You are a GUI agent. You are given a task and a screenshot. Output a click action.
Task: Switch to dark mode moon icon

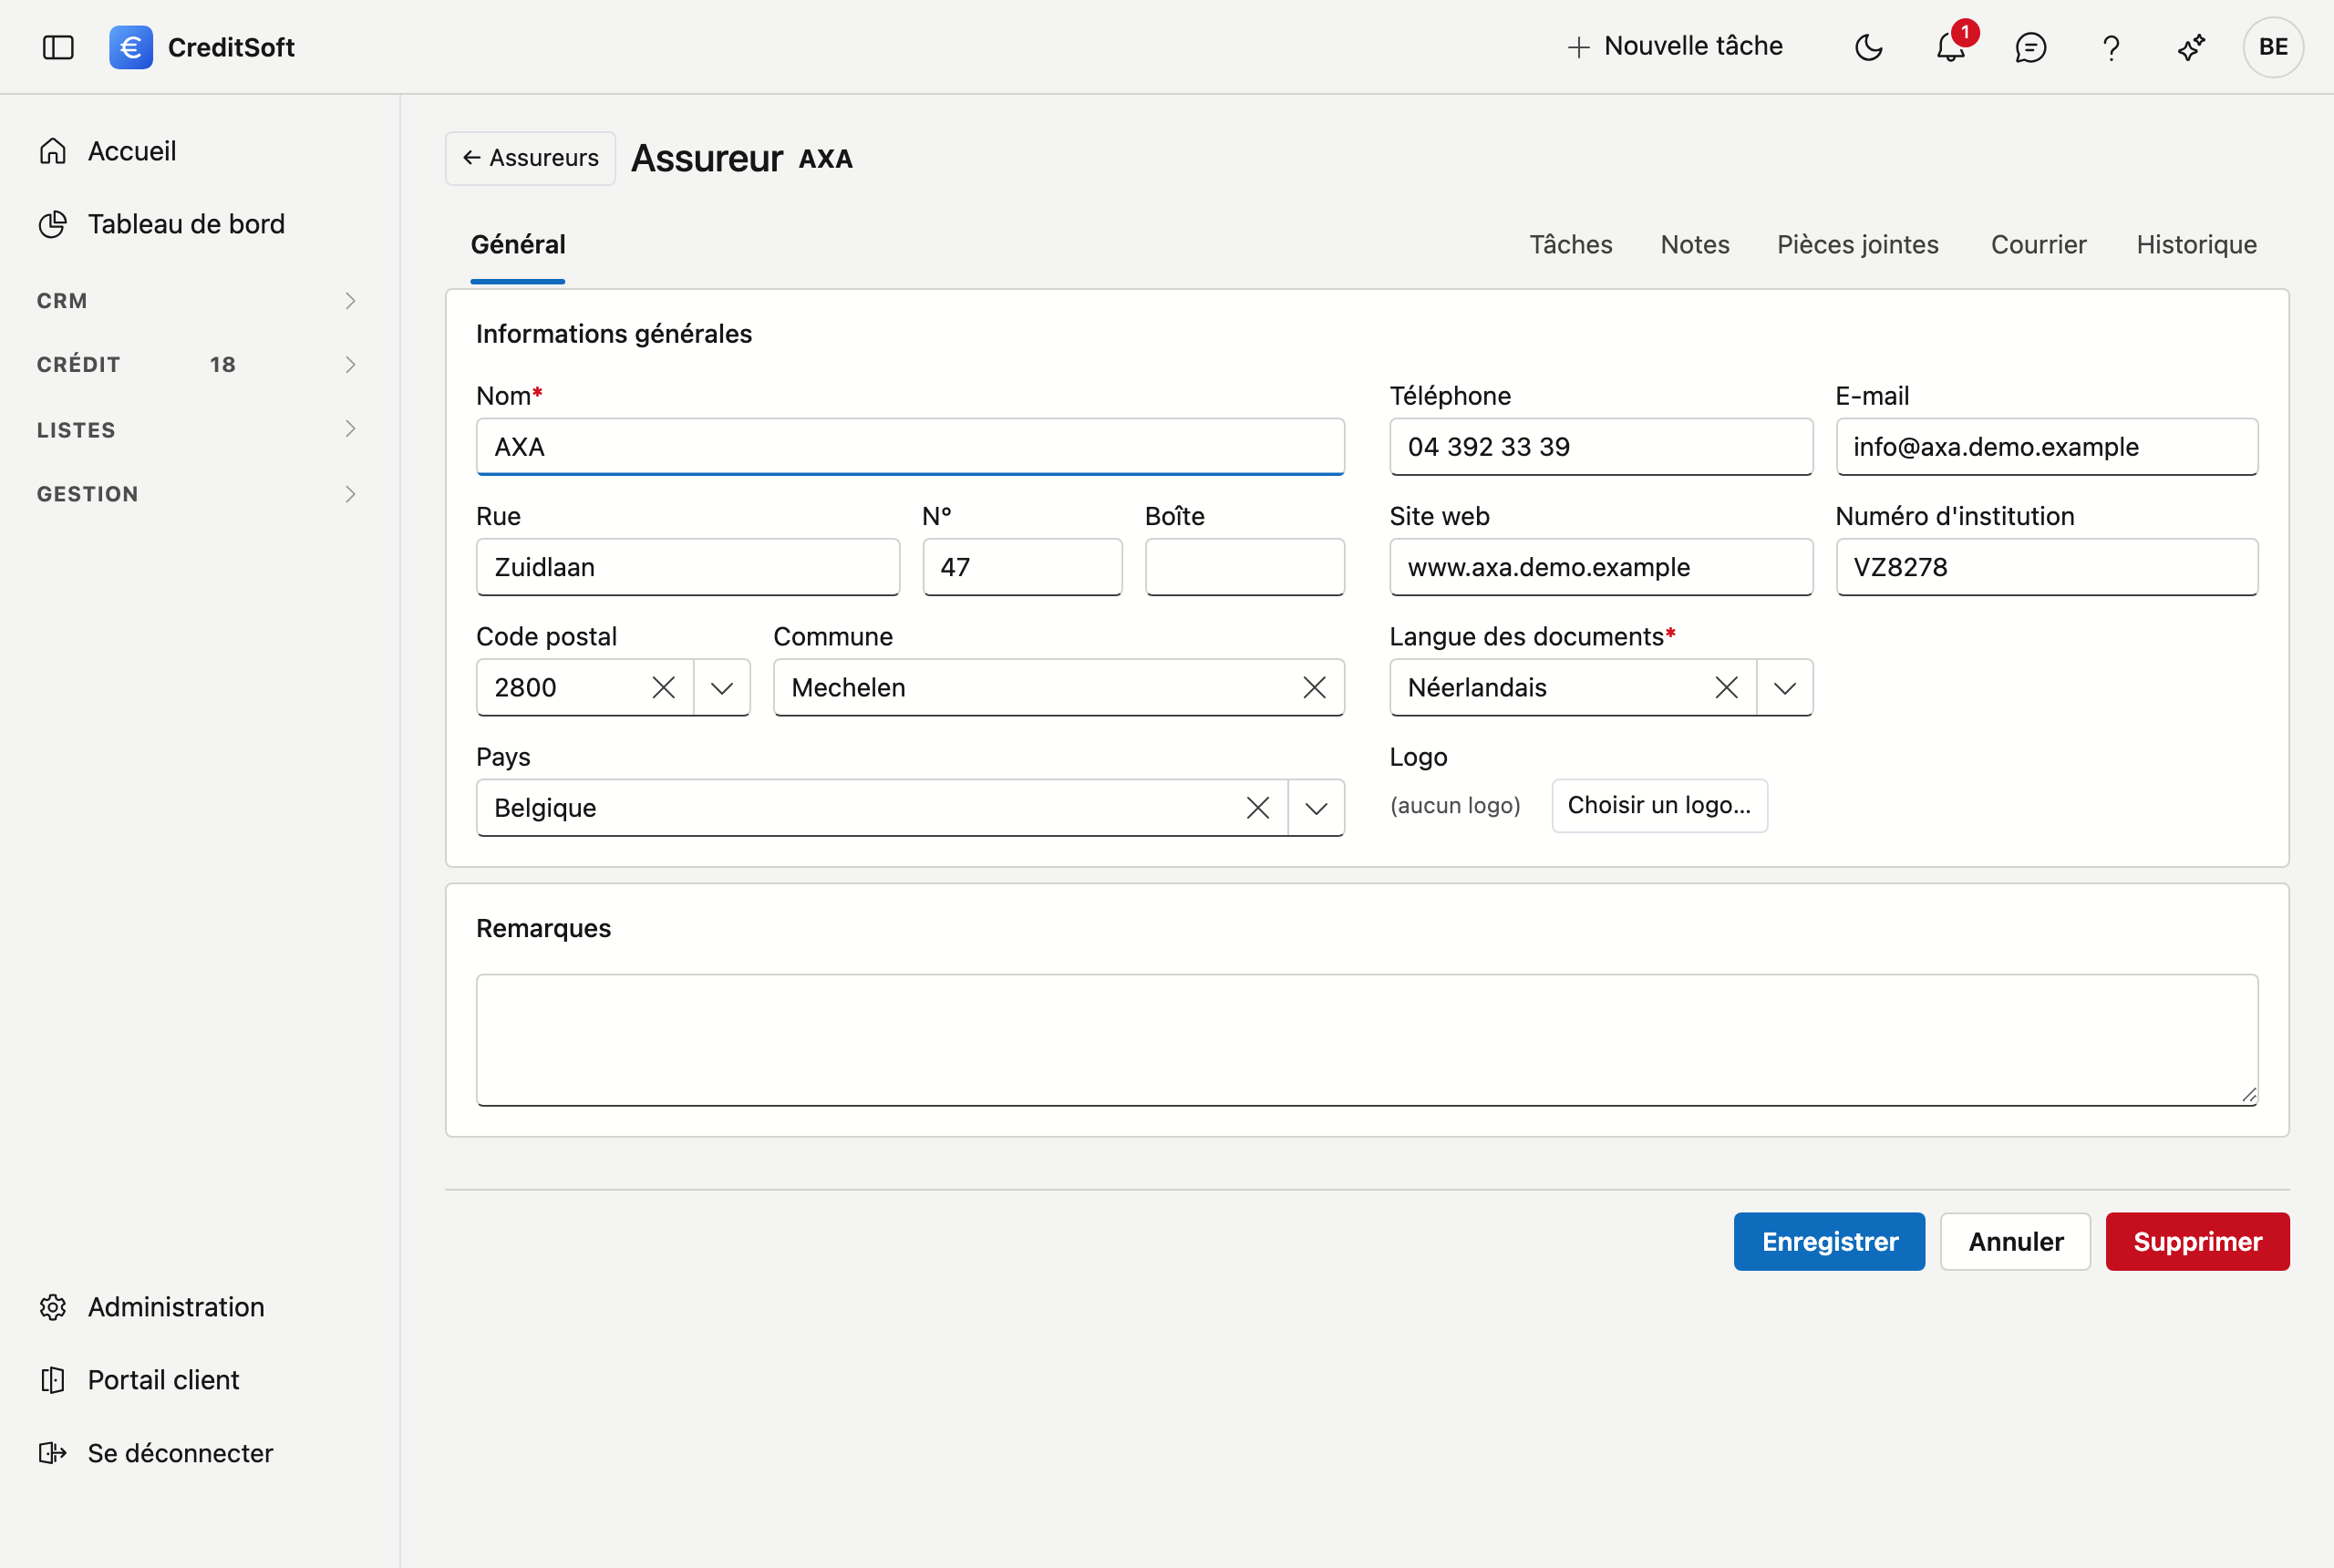(x=1868, y=47)
